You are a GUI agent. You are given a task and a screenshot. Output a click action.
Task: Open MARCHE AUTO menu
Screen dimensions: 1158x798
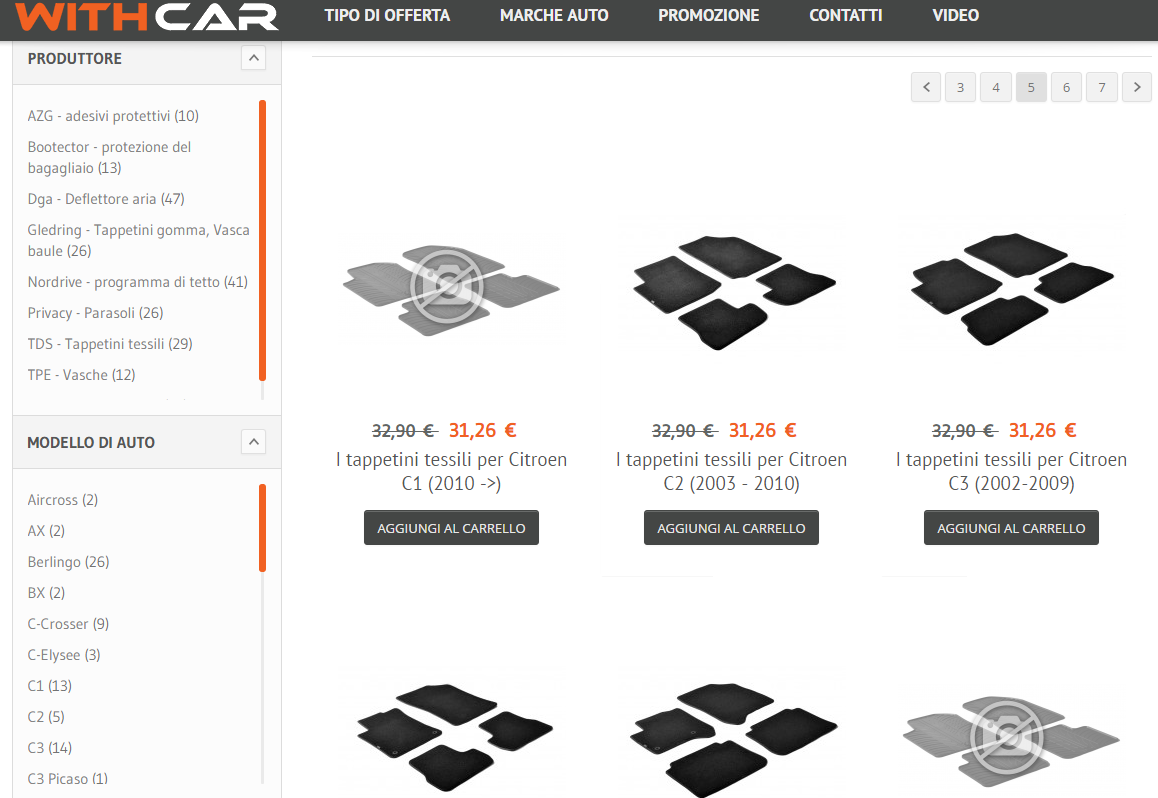tap(554, 16)
